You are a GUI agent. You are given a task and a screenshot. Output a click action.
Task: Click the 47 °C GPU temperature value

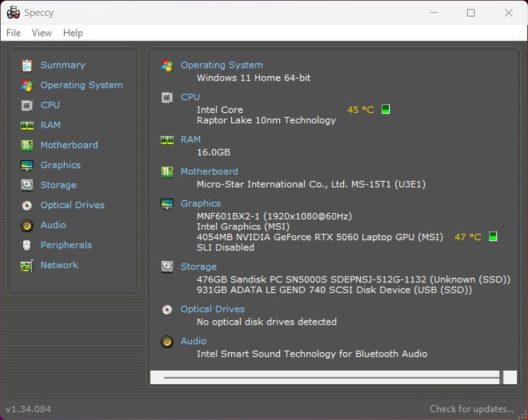click(468, 237)
